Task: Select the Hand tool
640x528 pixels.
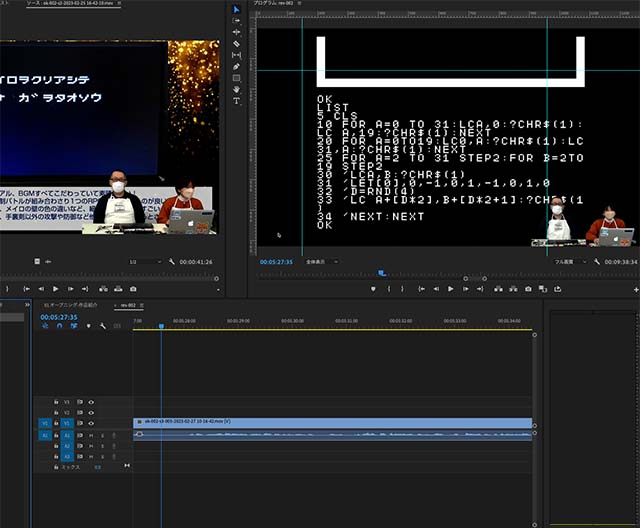Action: [237, 89]
